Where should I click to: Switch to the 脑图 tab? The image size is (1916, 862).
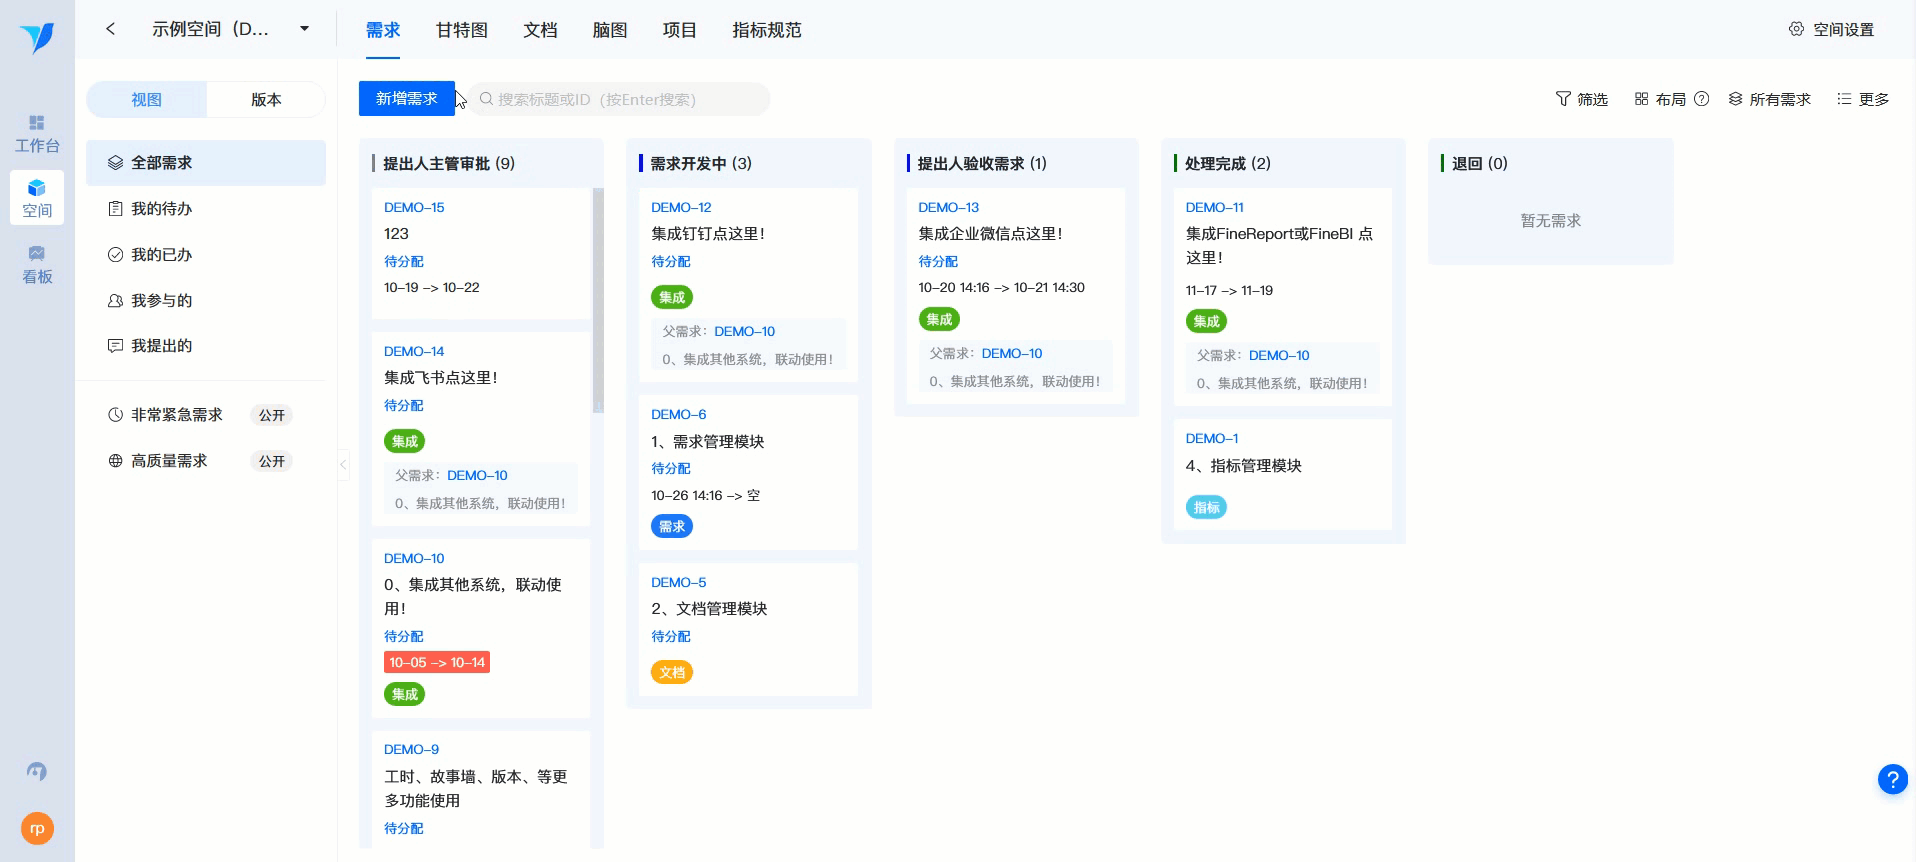[x=610, y=30]
